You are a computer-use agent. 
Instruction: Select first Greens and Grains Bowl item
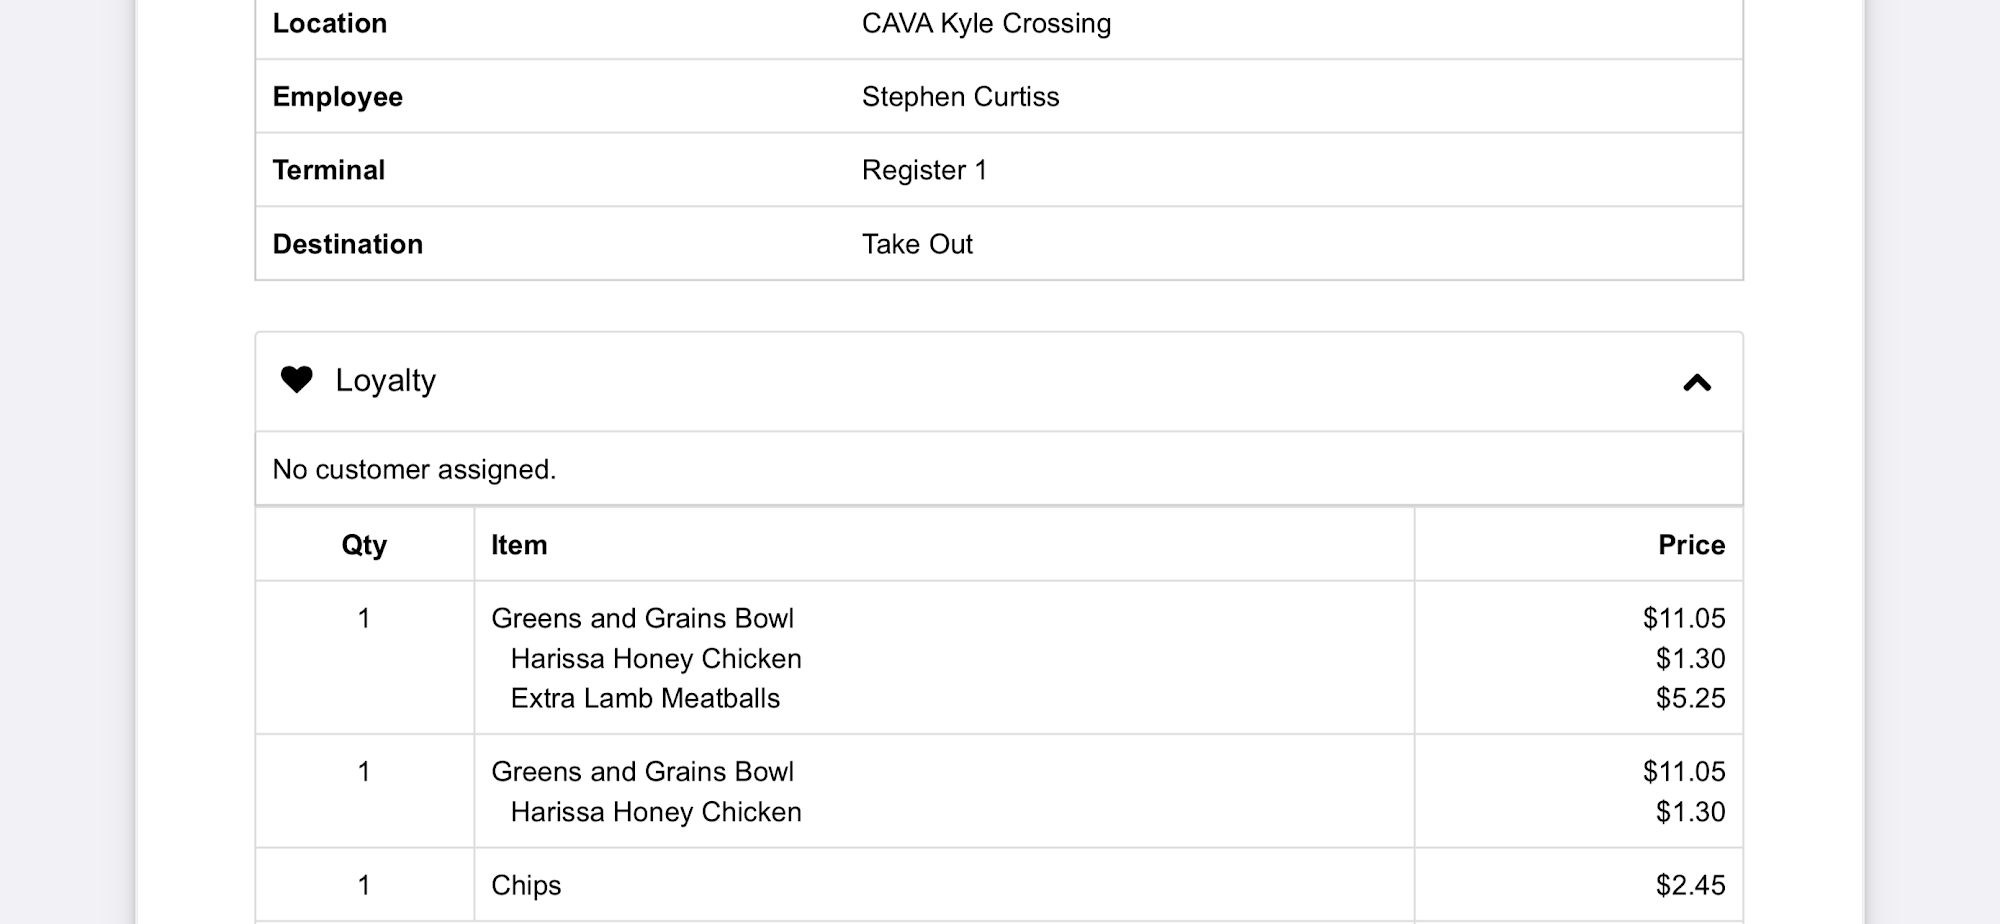(642, 618)
